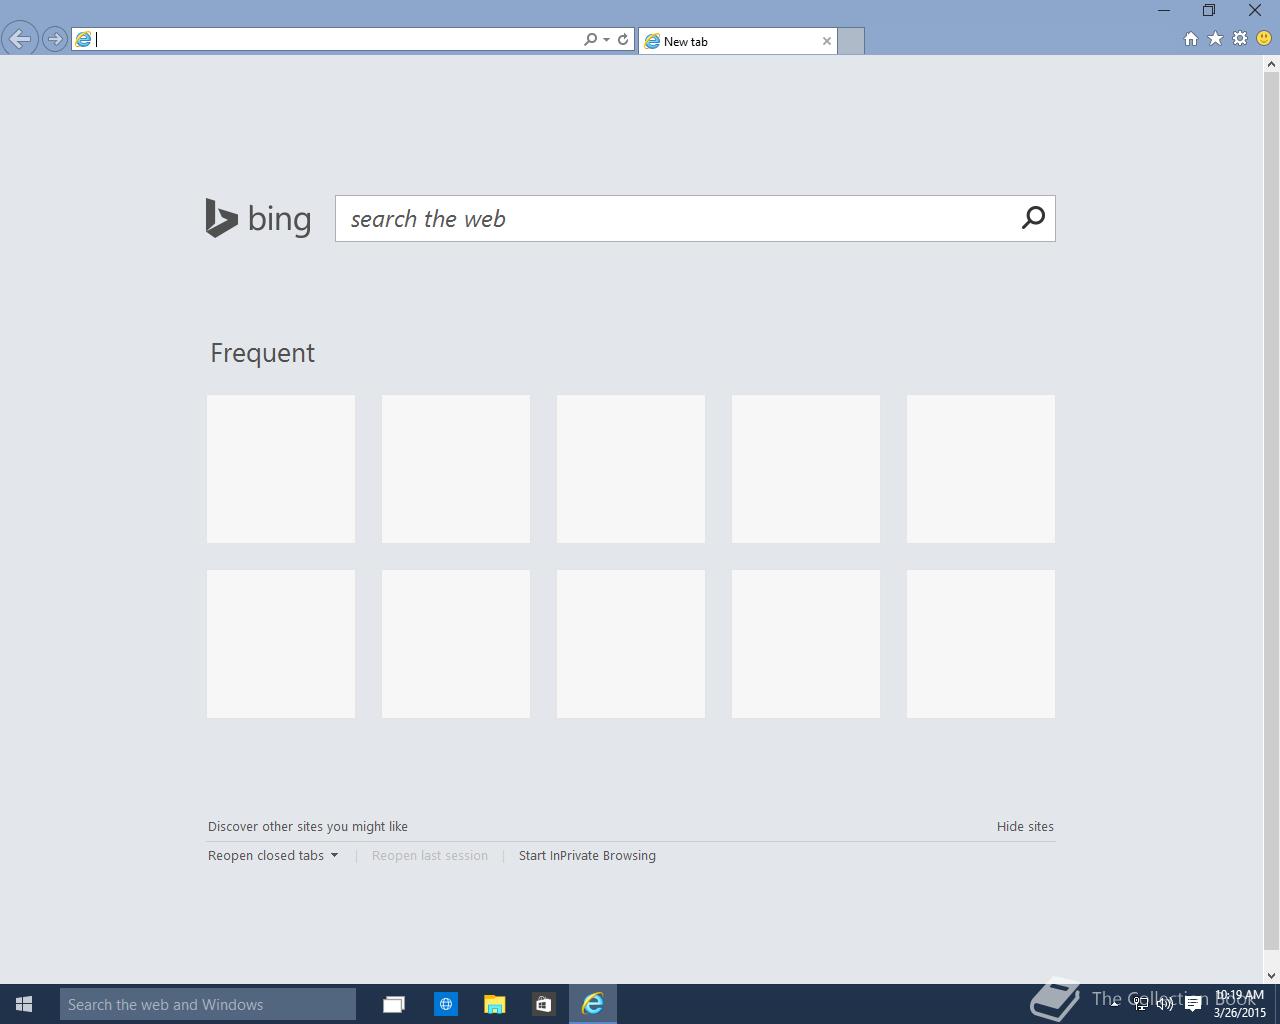Click the Forward navigation arrow
This screenshot has width=1280, height=1024.
pos(55,40)
